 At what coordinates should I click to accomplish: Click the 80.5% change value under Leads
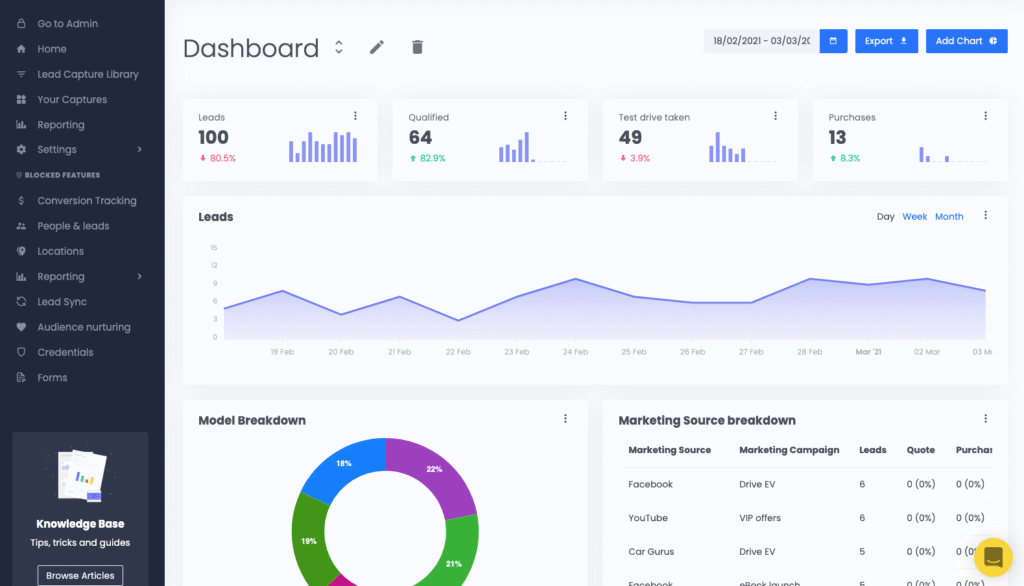(223, 158)
